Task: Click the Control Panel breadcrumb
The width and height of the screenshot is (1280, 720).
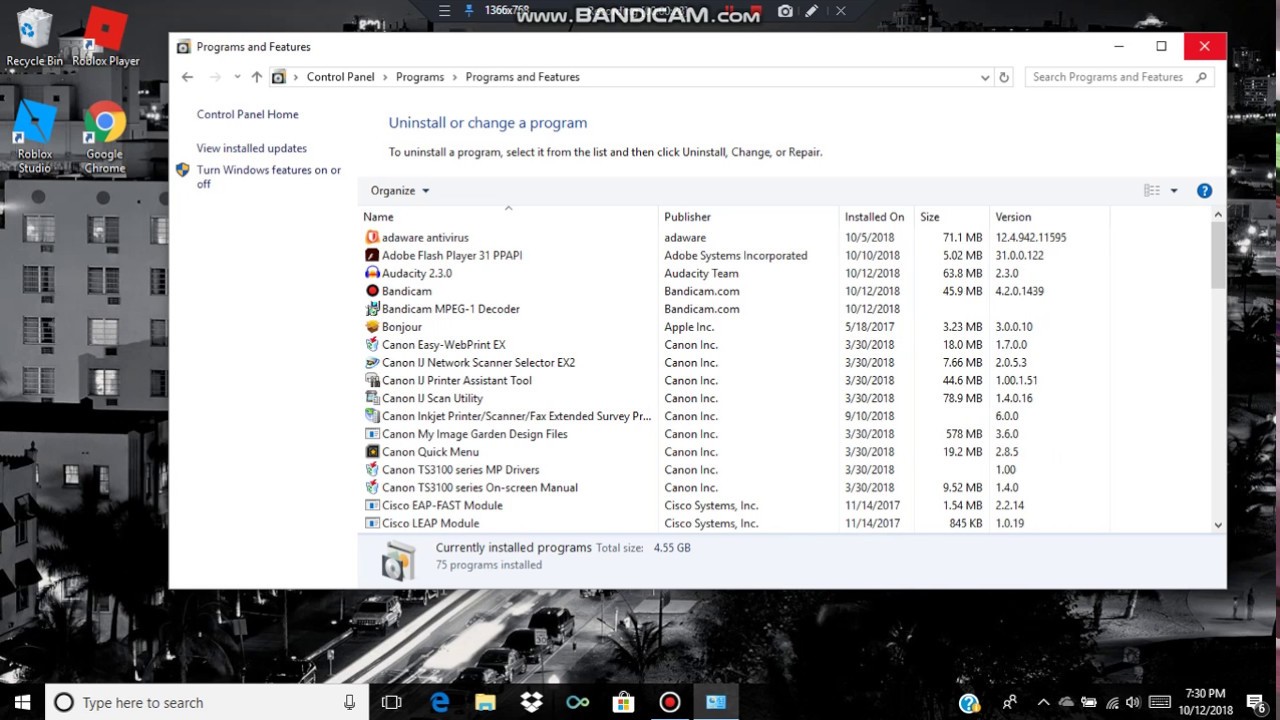Action: pyautogui.click(x=340, y=77)
